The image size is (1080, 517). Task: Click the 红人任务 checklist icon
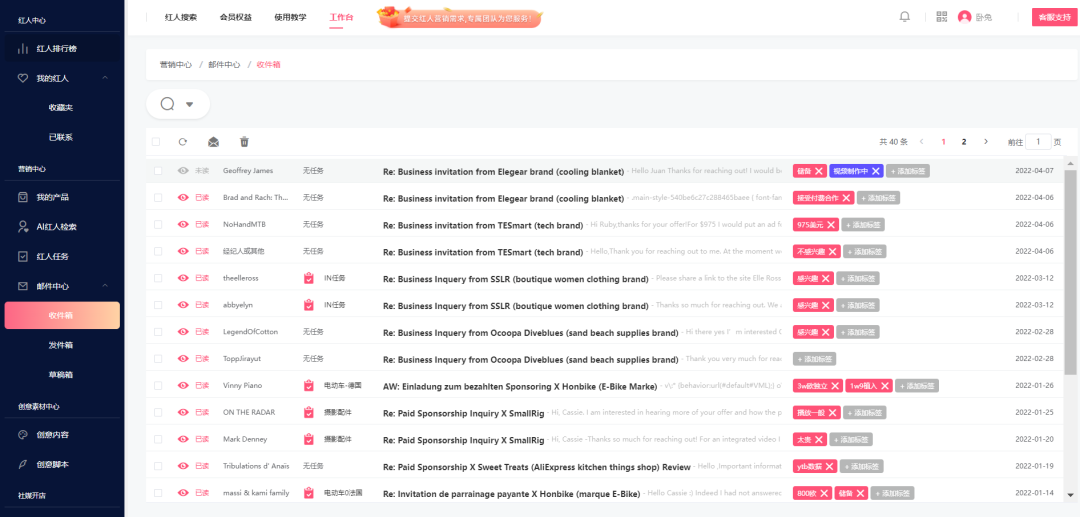(23, 257)
